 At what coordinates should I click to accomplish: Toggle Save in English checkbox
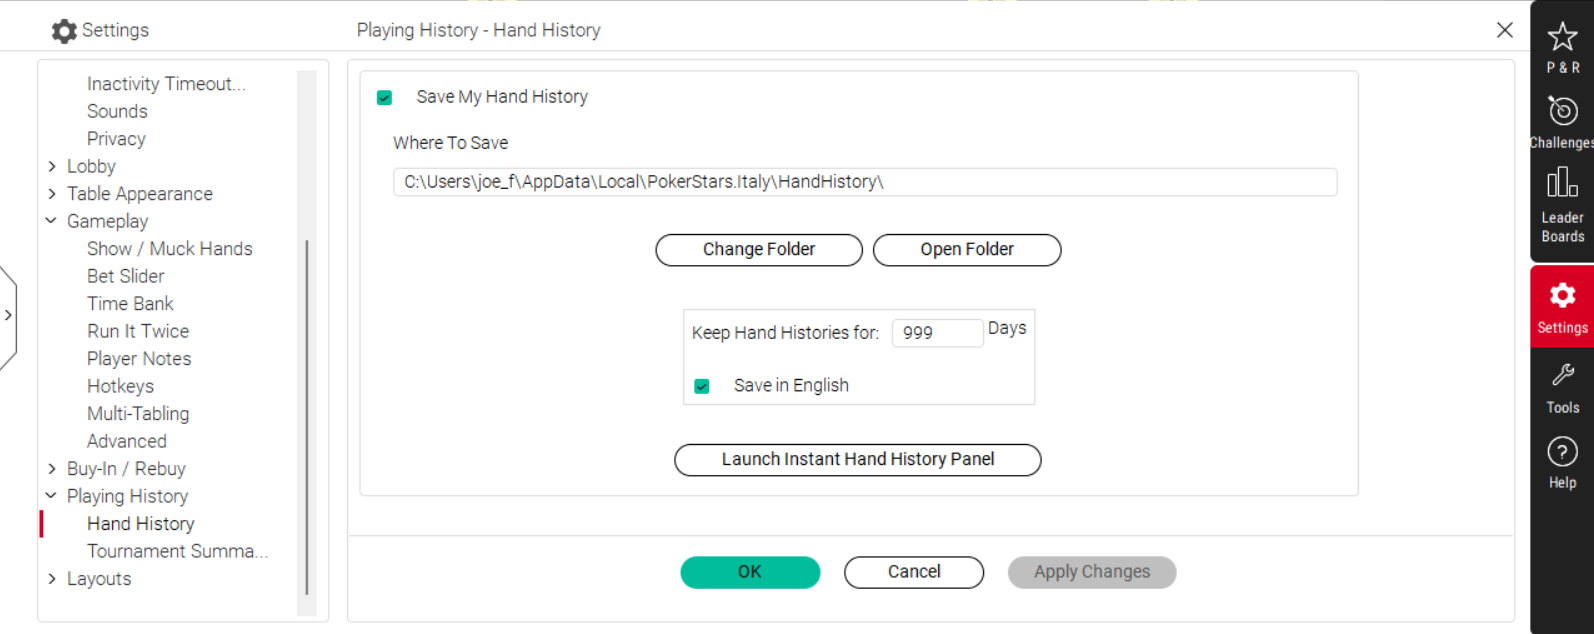(x=702, y=386)
